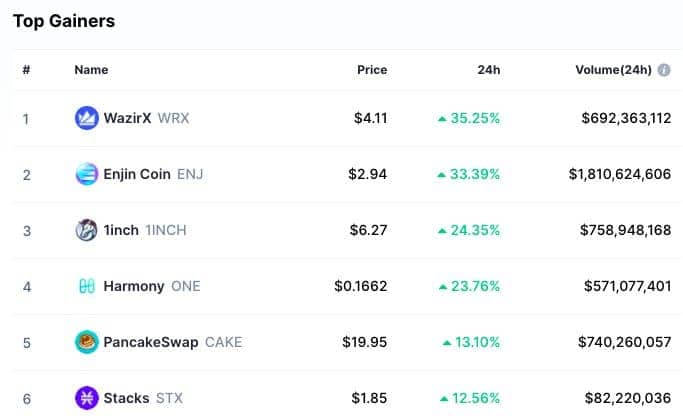Screen dimensions: 683x416
Task: Click the Stacks STX ticker text
Action: [x=169, y=398]
